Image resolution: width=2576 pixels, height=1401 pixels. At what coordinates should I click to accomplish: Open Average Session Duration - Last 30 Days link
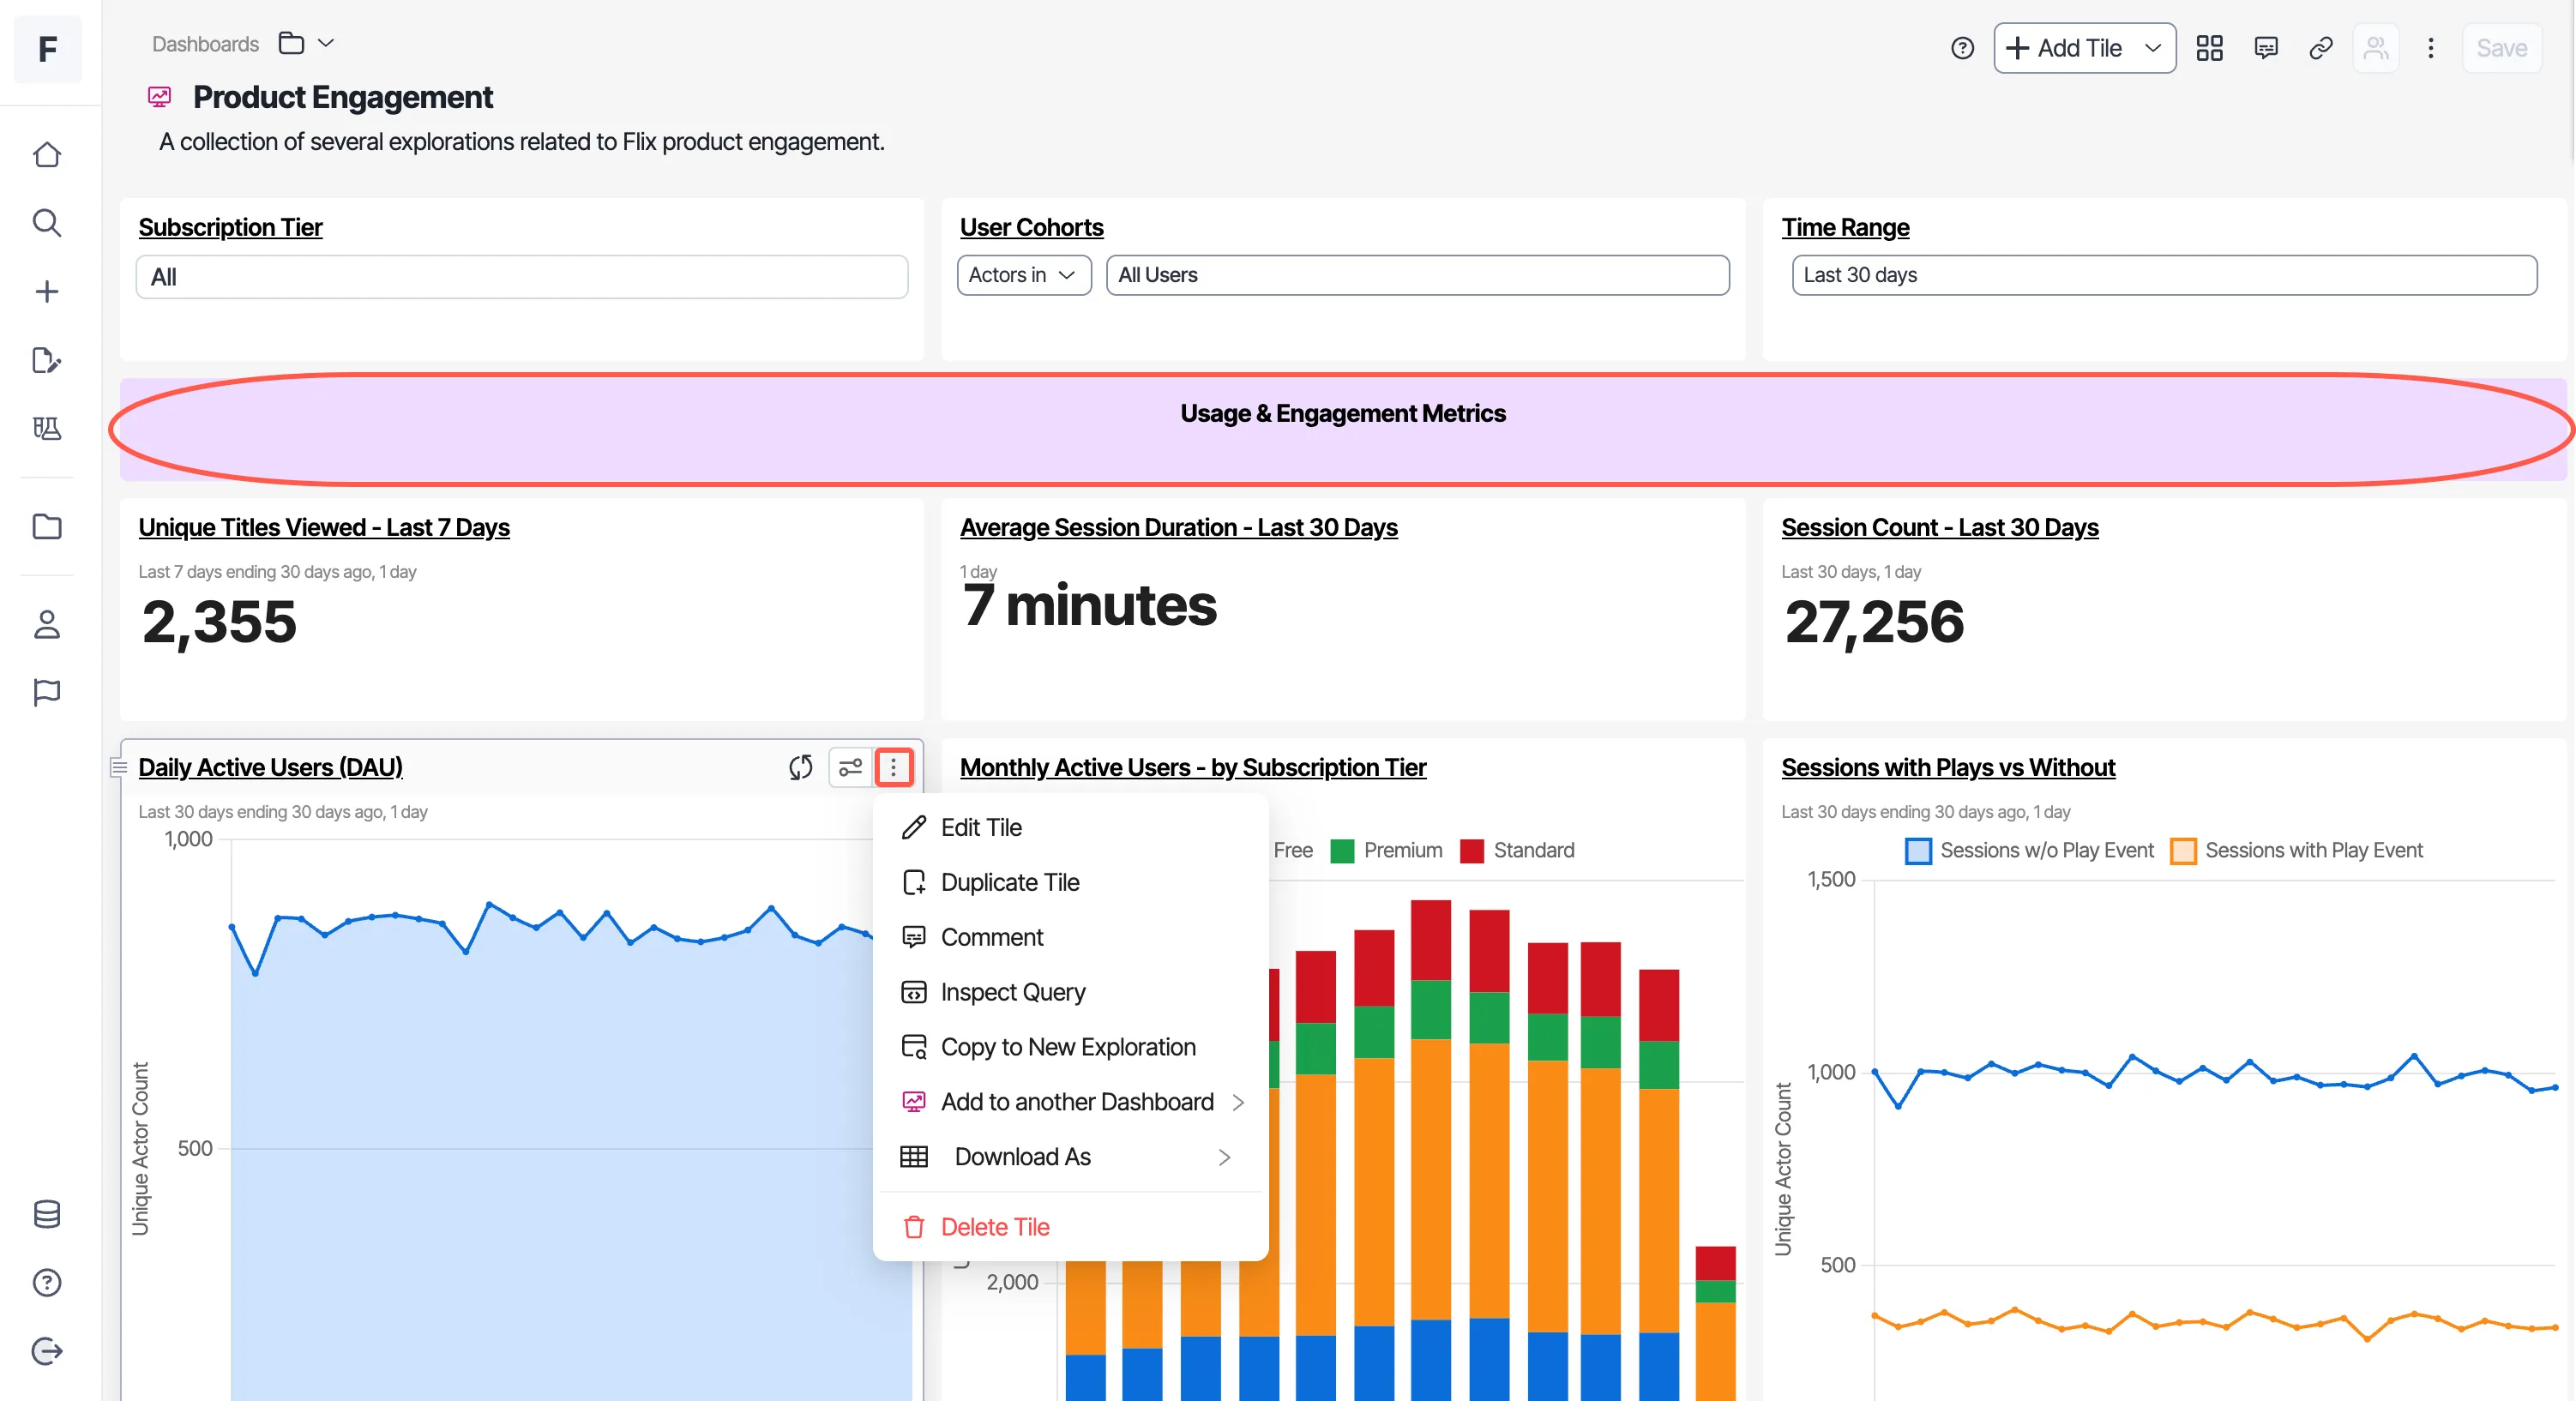(x=1178, y=527)
